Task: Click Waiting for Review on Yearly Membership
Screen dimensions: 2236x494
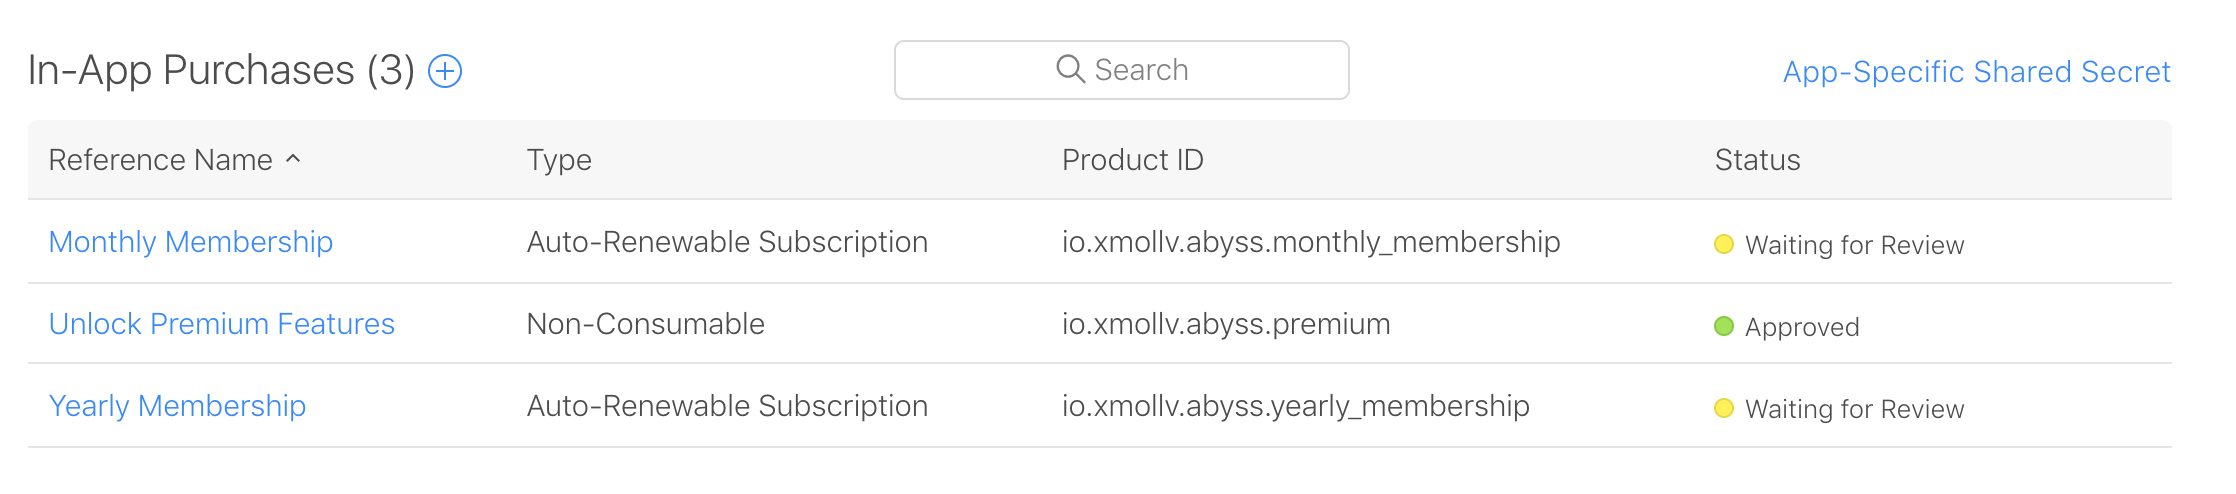Action: tap(1855, 409)
